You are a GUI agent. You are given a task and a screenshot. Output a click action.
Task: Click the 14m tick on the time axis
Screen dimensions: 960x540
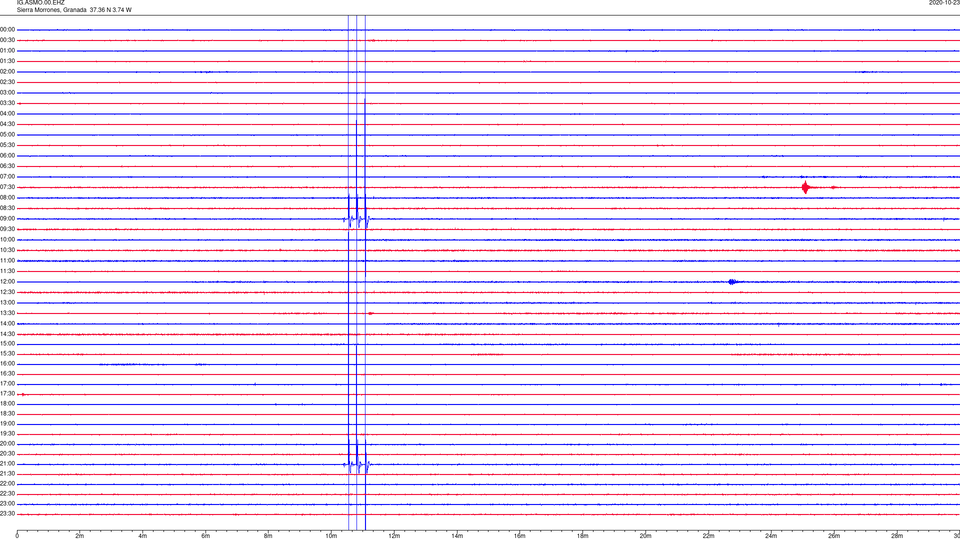[x=457, y=536]
